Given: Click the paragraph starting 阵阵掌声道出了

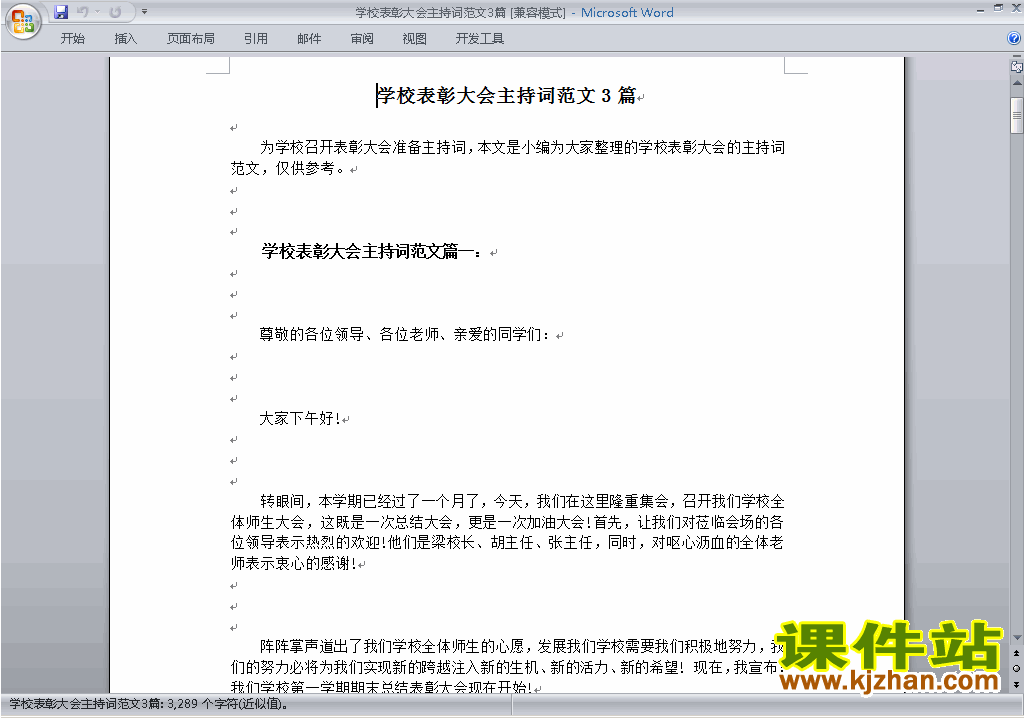Looking at the screenshot, I should point(507,666).
